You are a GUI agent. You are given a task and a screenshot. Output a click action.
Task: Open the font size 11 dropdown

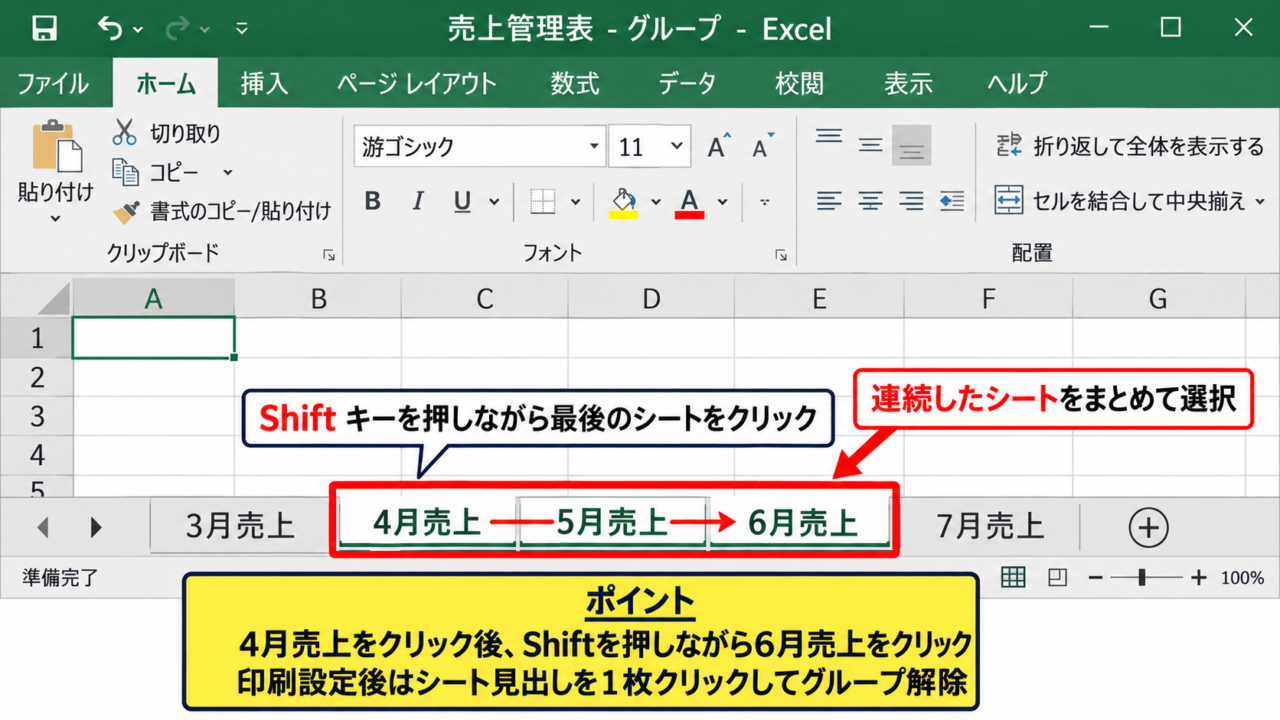(x=678, y=147)
